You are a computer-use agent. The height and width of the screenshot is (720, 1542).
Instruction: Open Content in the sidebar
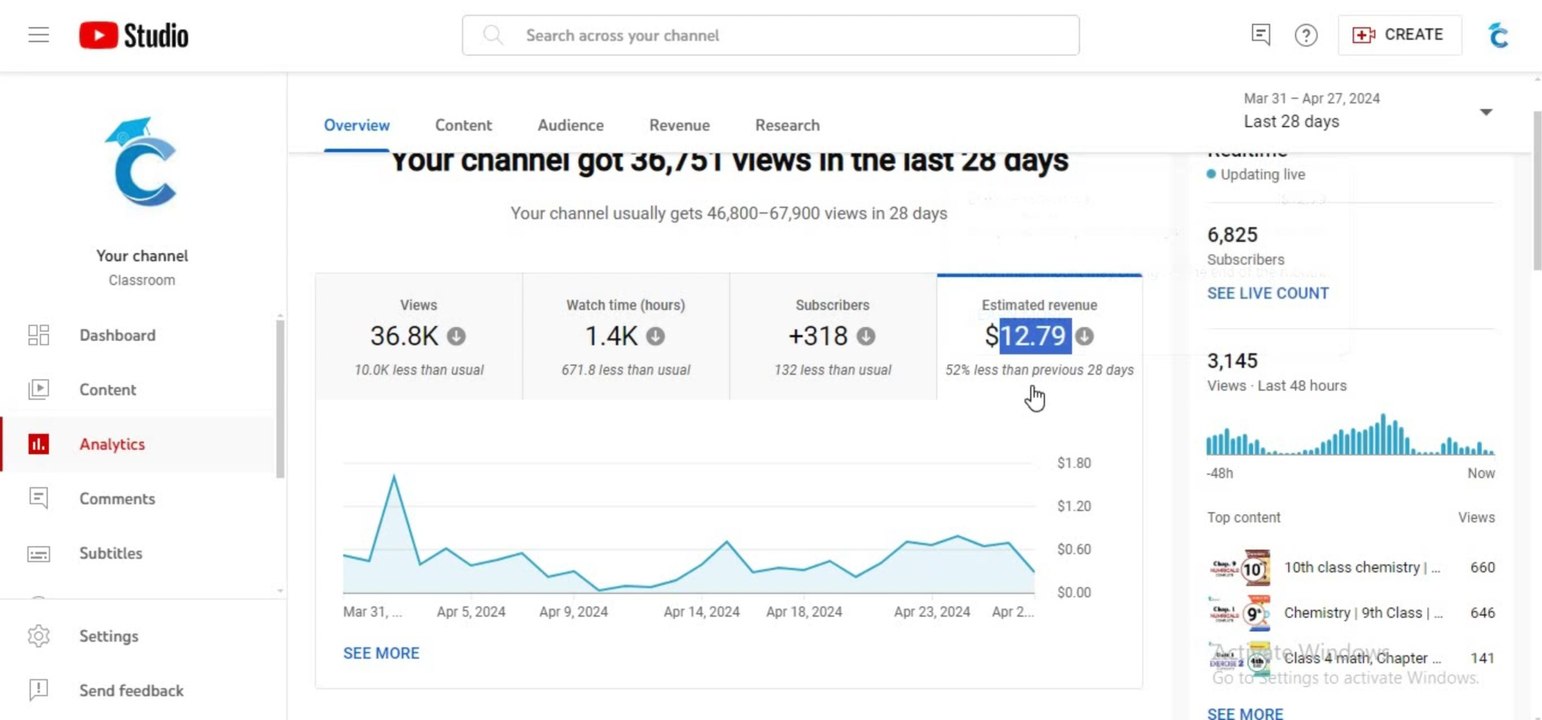pyautogui.click(x=108, y=390)
